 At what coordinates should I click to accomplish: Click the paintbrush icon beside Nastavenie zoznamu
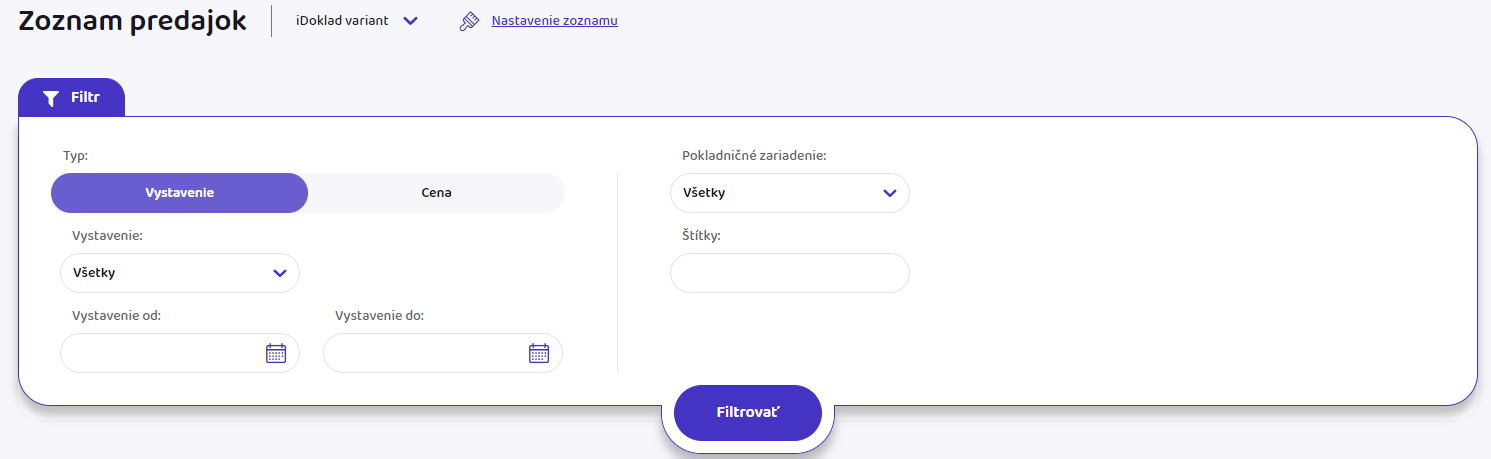[469, 21]
